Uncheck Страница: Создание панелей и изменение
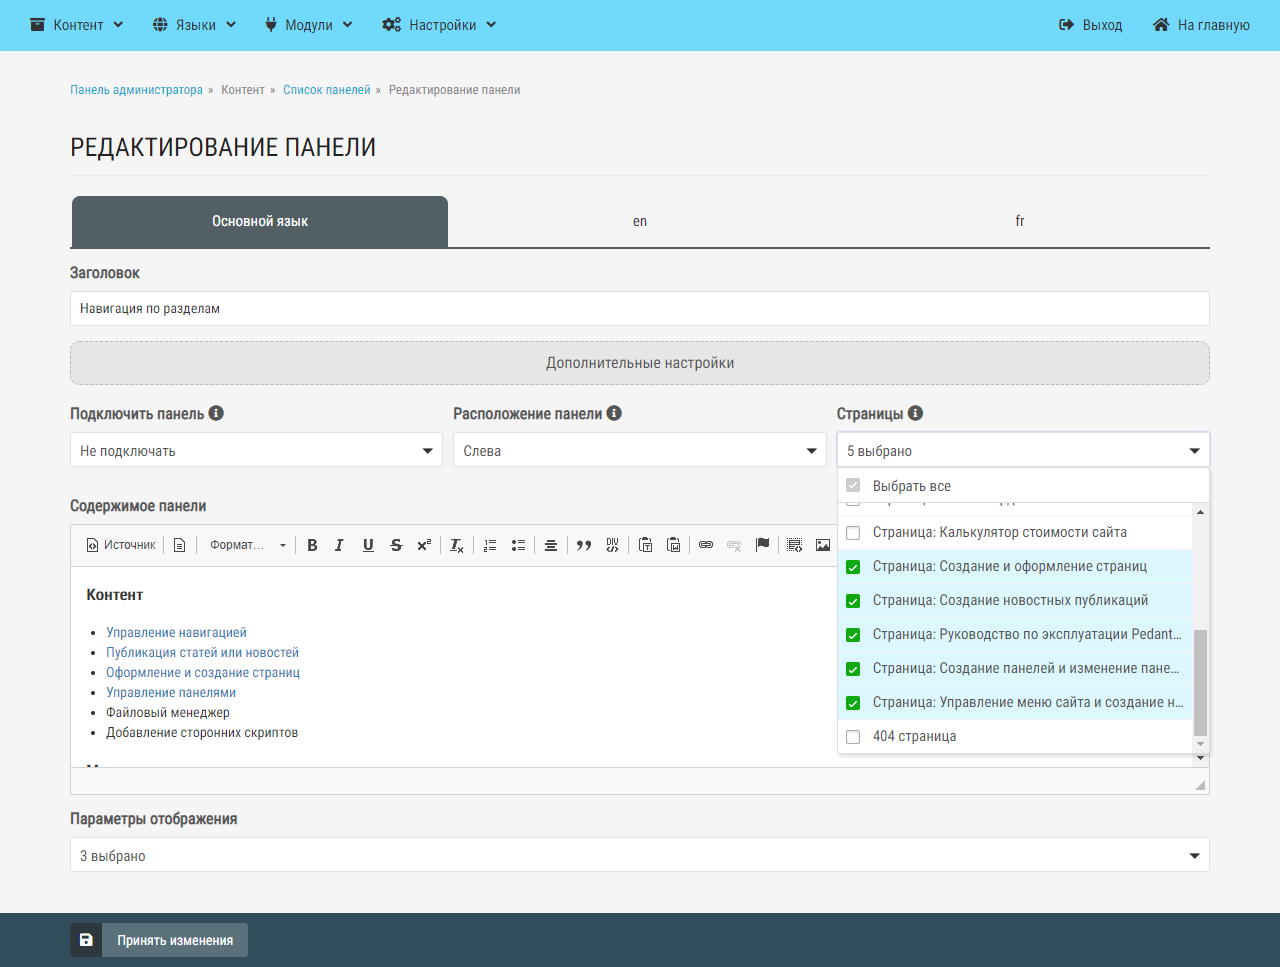 (x=853, y=669)
